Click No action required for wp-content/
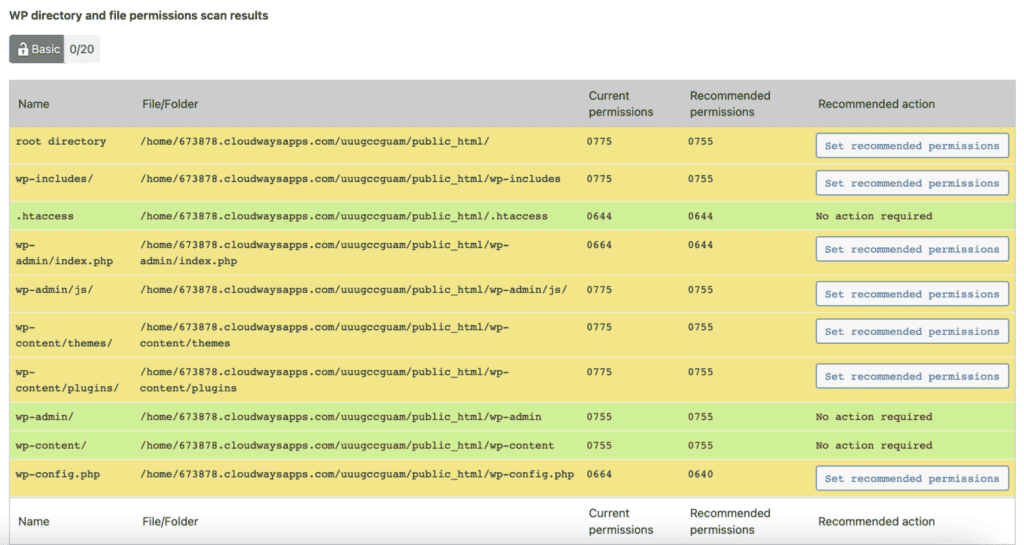This screenshot has width=1024, height=545. pyautogui.click(x=874, y=445)
